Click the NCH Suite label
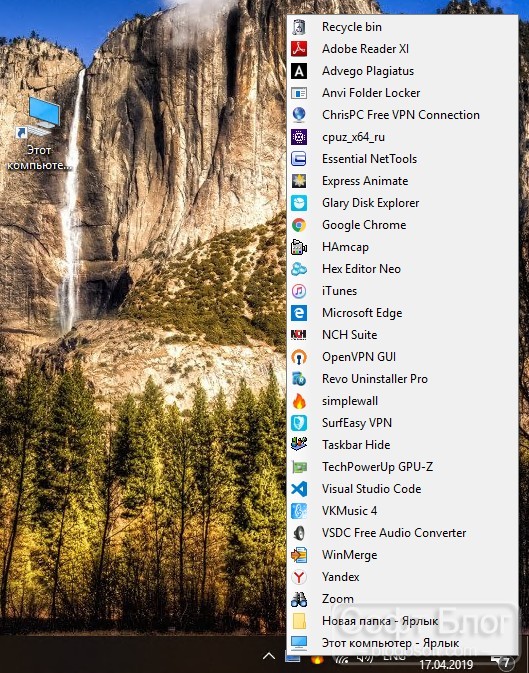This screenshot has width=529, height=673. point(350,335)
